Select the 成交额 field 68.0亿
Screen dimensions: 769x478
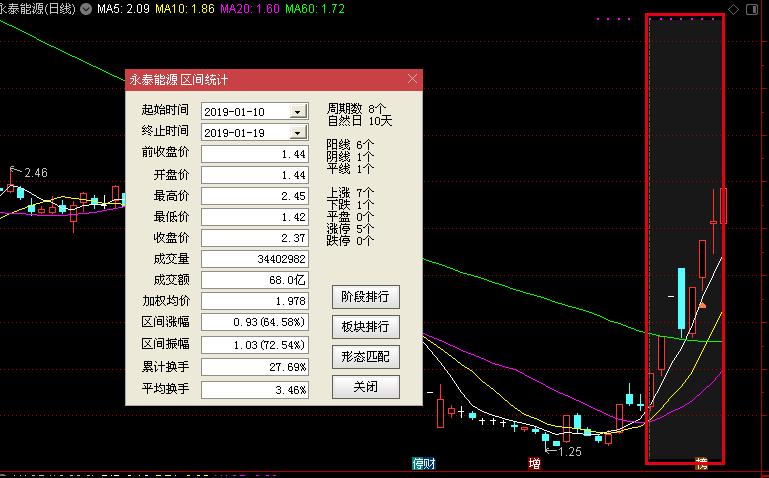click(x=255, y=280)
